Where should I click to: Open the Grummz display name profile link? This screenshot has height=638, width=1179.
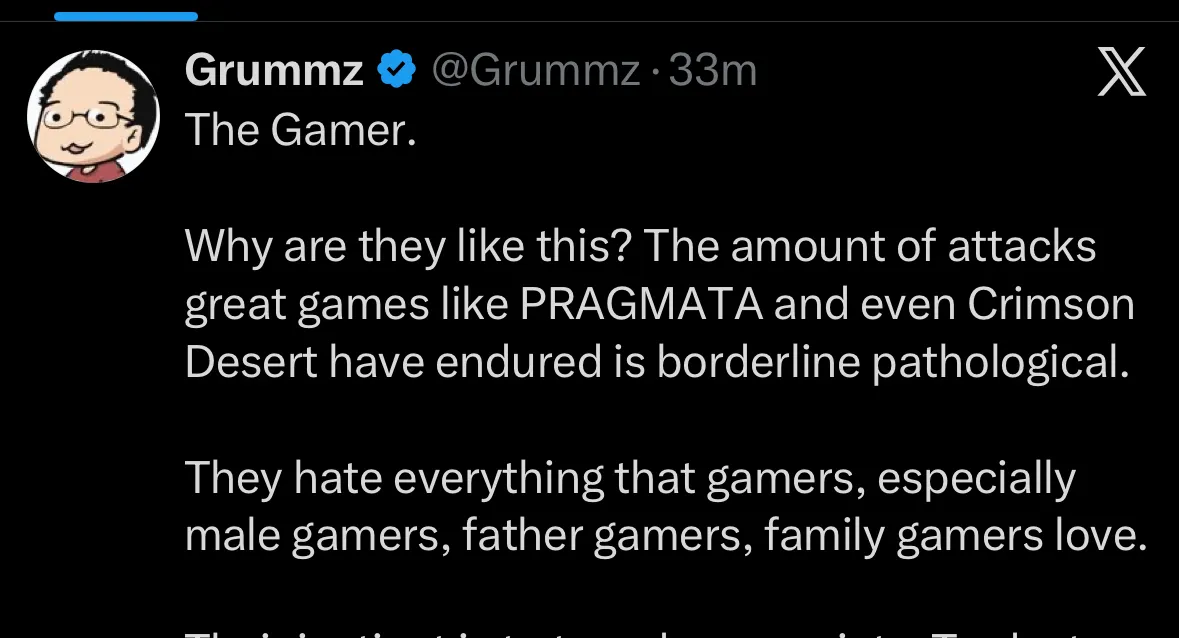(x=274, y=71)
